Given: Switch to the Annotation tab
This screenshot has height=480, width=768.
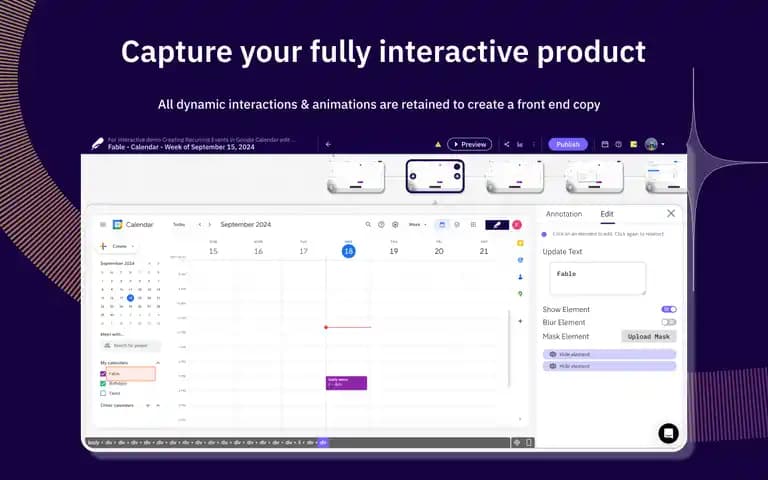Looking at the screenshot, I should 564,214.
